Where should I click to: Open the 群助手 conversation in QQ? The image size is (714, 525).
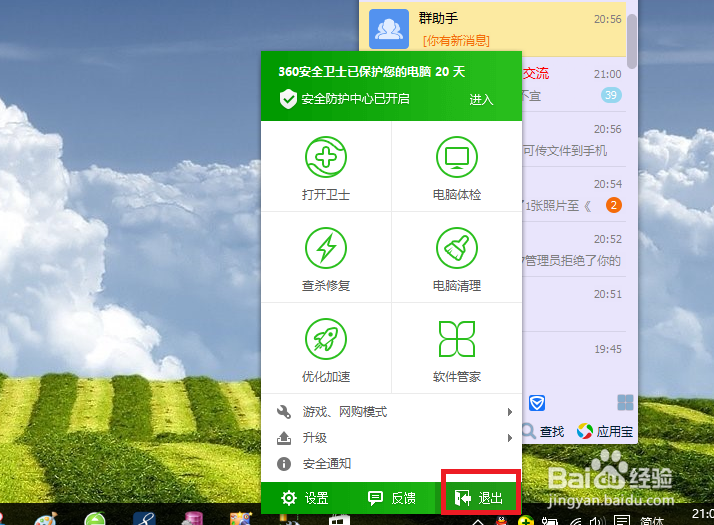click(493, 29)
